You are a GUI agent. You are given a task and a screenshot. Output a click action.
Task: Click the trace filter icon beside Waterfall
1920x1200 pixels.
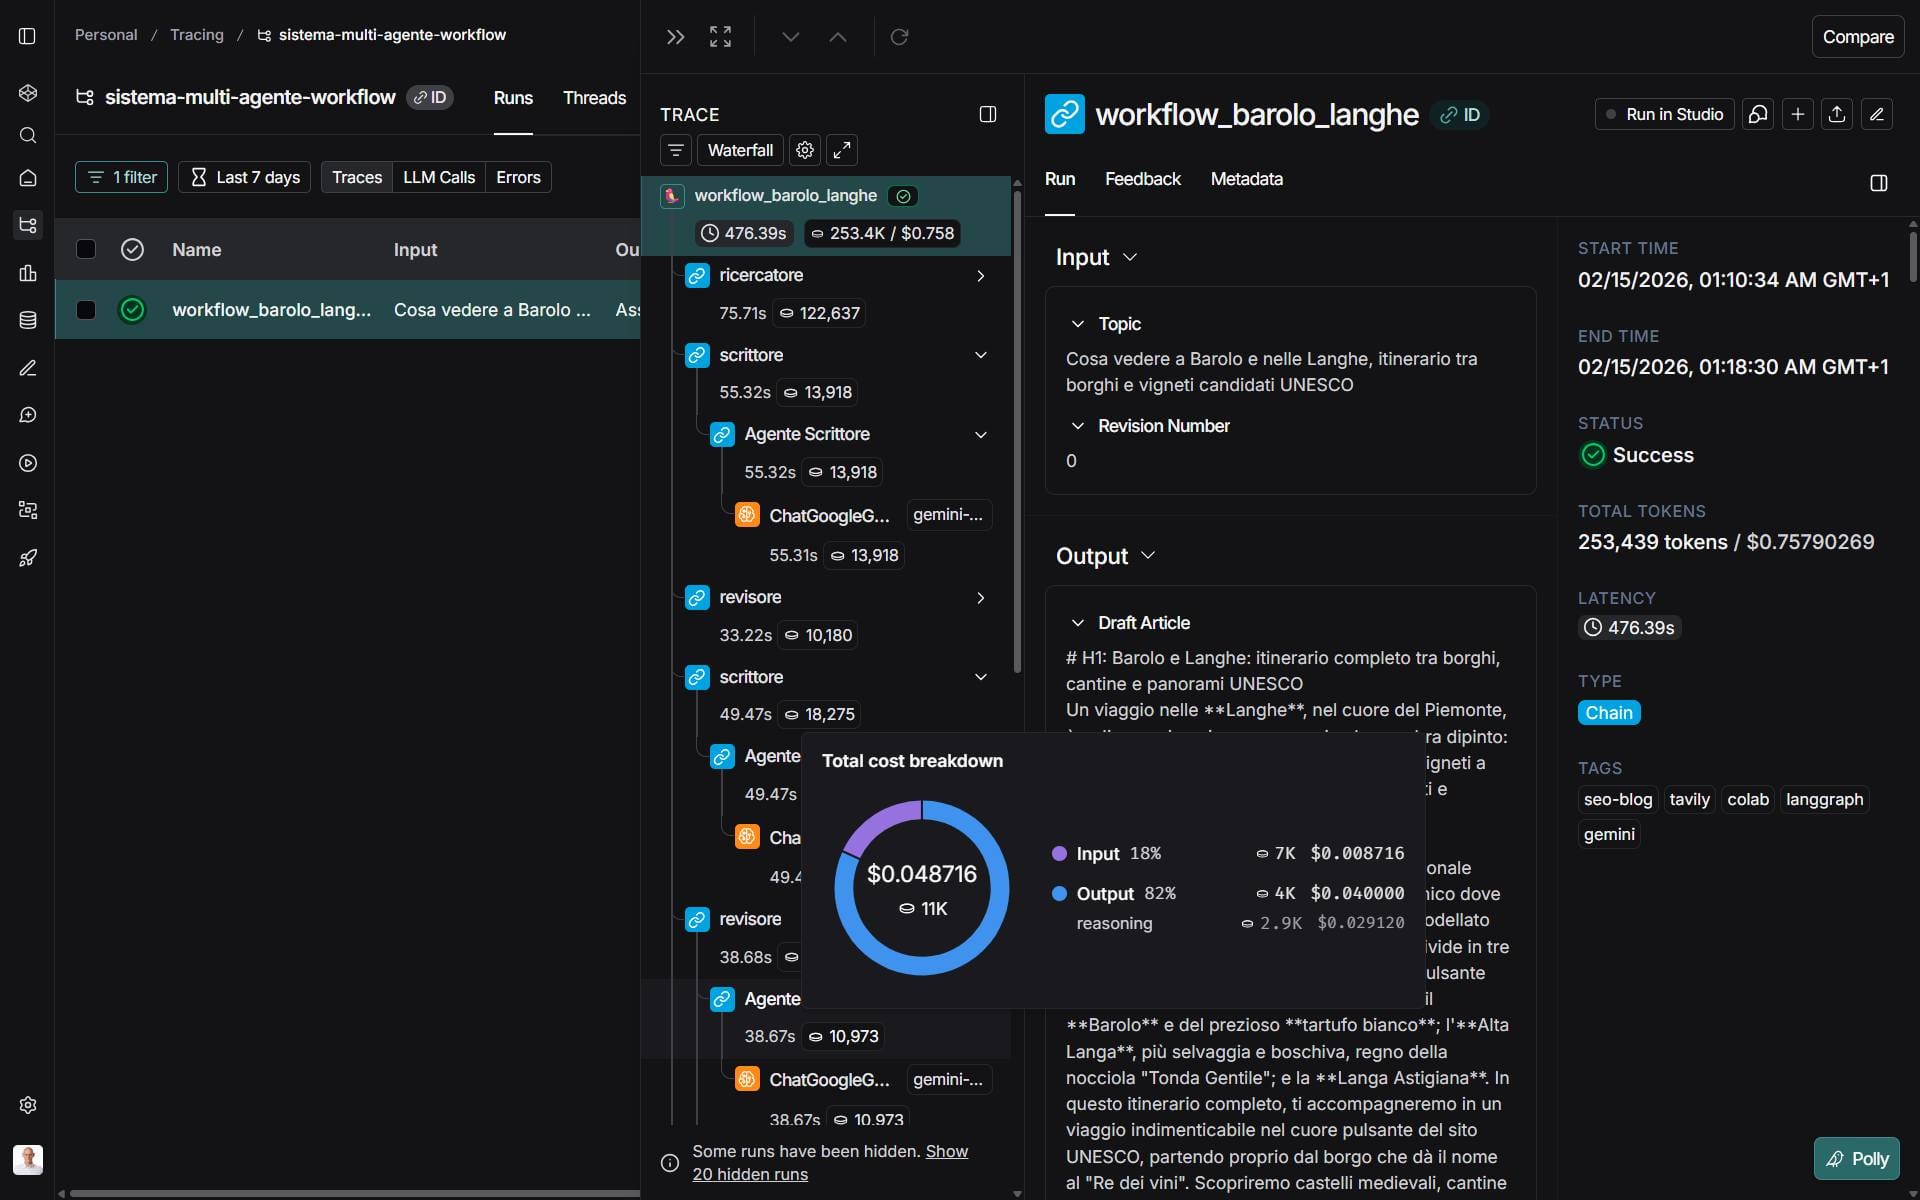[x=676, y=150]
